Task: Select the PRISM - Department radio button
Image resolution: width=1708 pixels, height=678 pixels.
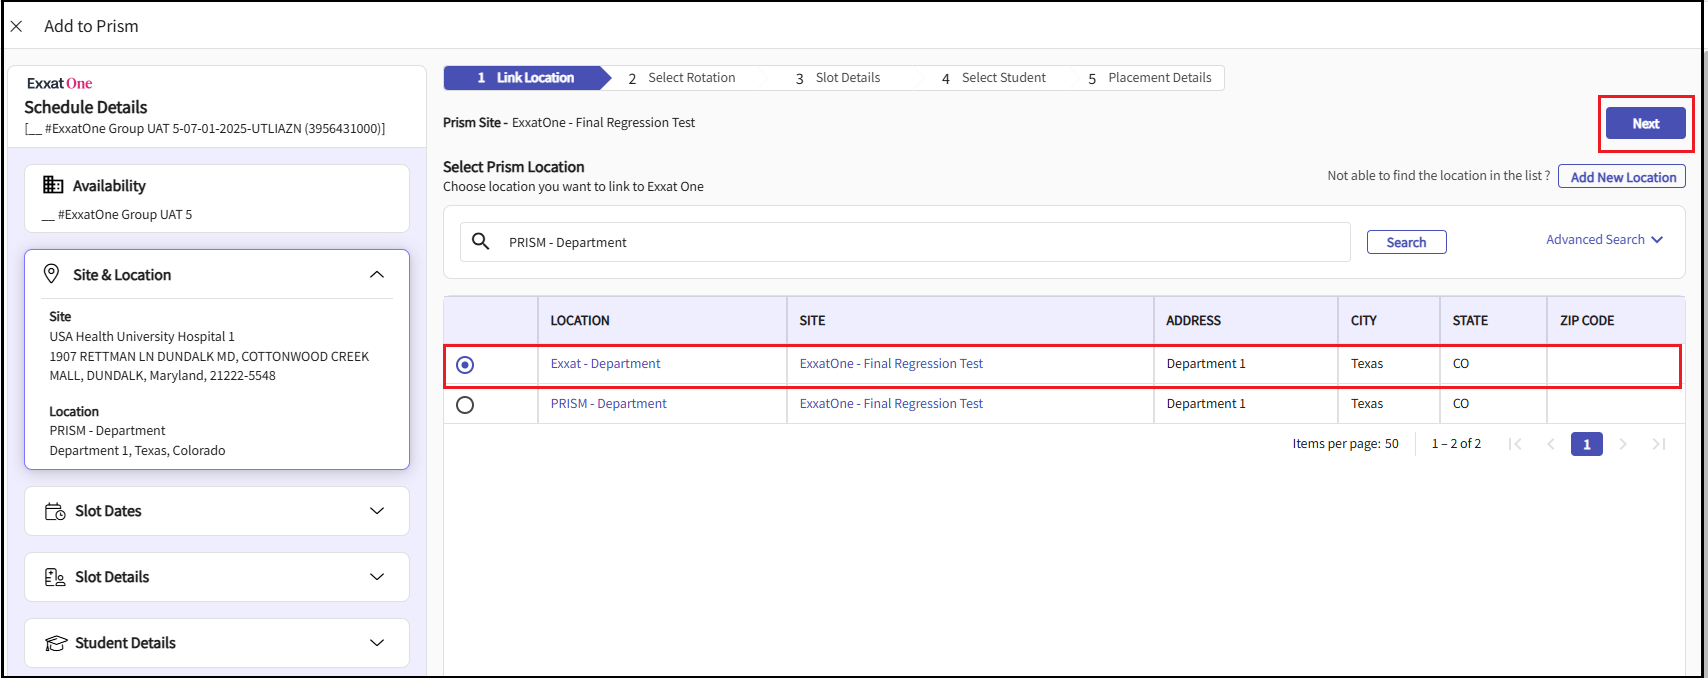Action: 465,405
